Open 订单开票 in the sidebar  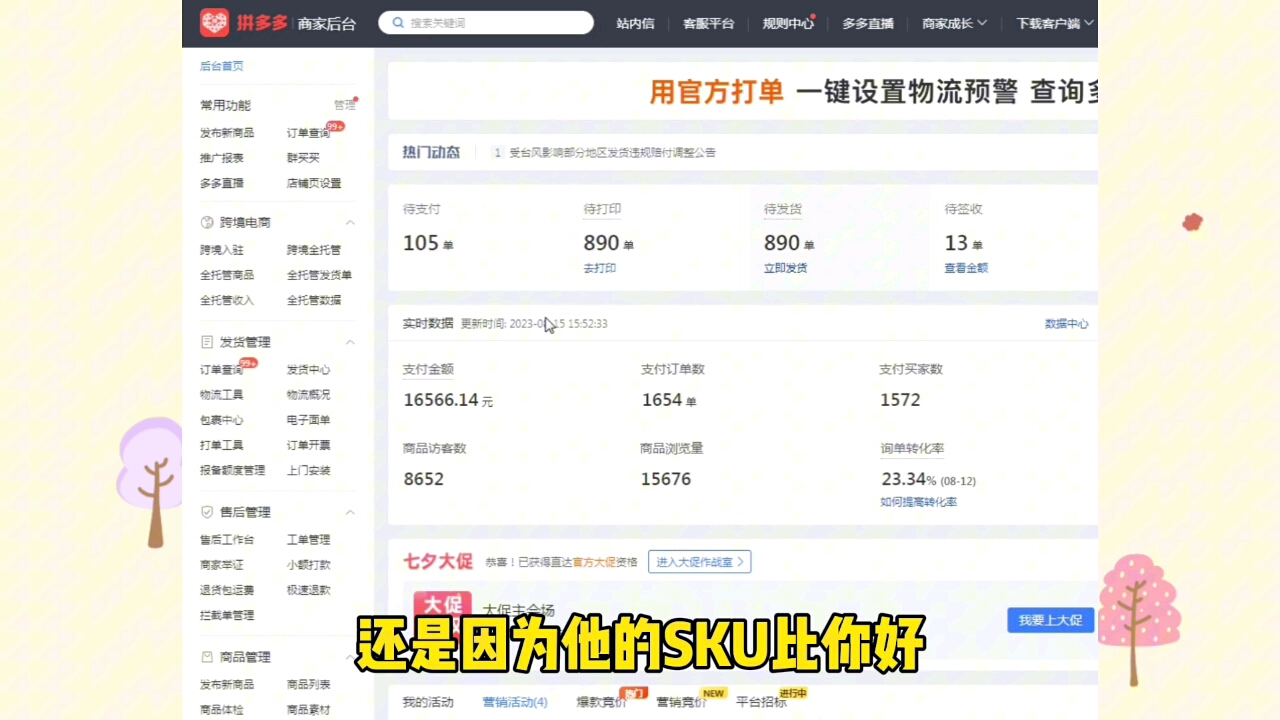[x=308, y=445]
